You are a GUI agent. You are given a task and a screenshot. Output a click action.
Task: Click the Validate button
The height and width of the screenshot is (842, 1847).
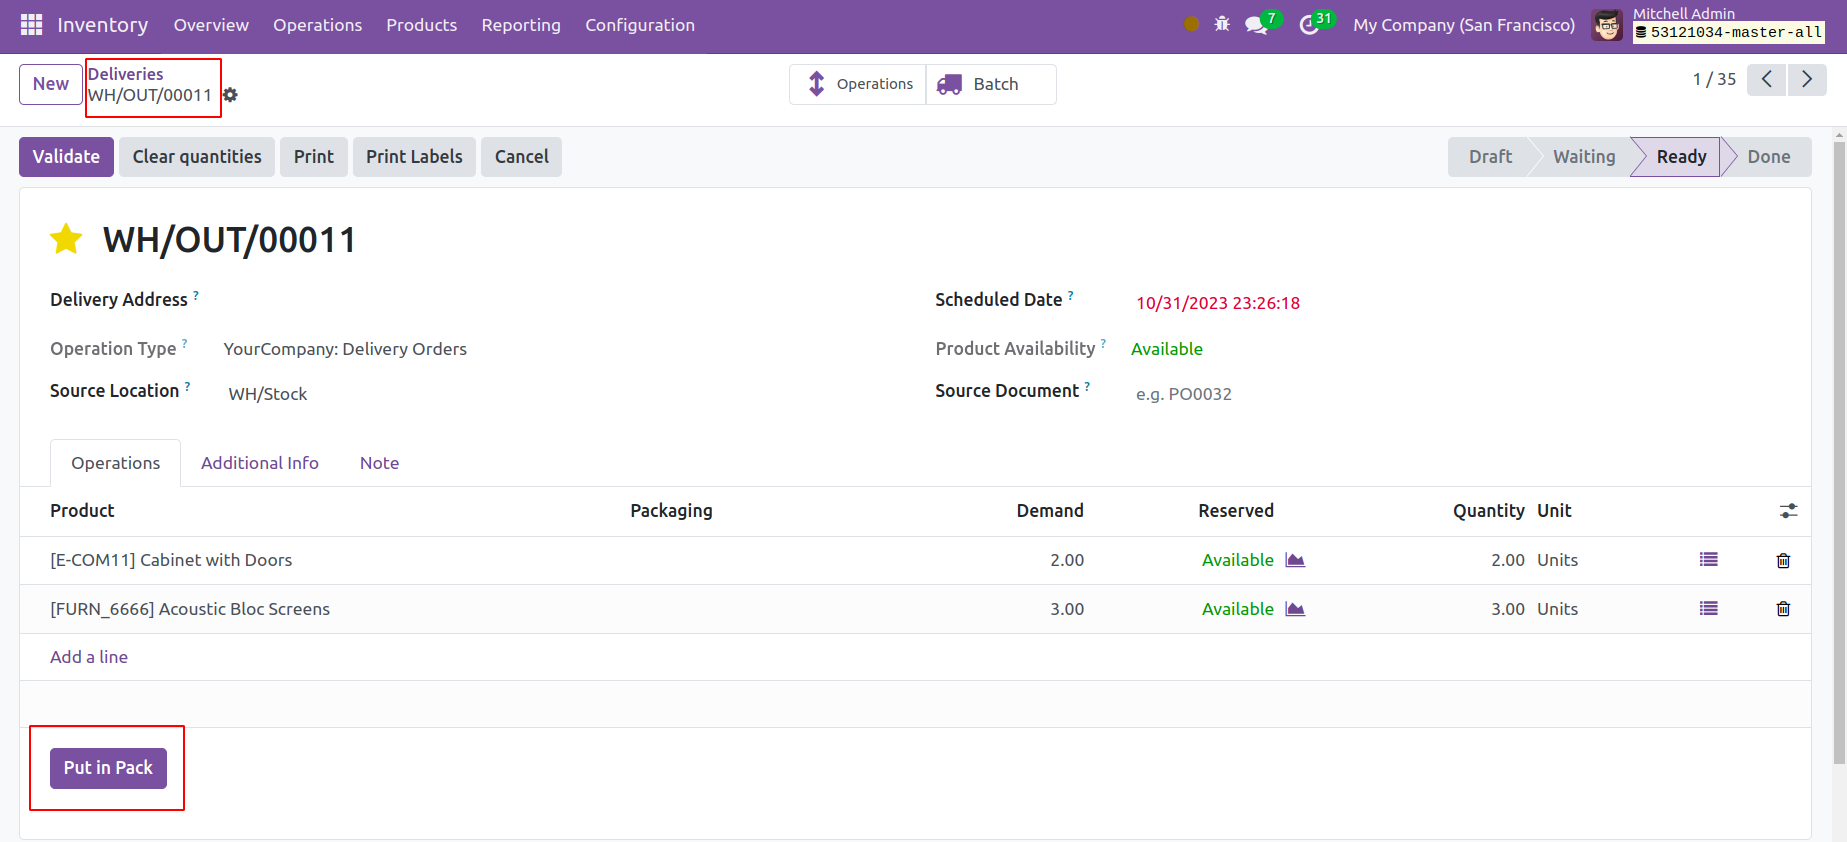pos(66,157)
